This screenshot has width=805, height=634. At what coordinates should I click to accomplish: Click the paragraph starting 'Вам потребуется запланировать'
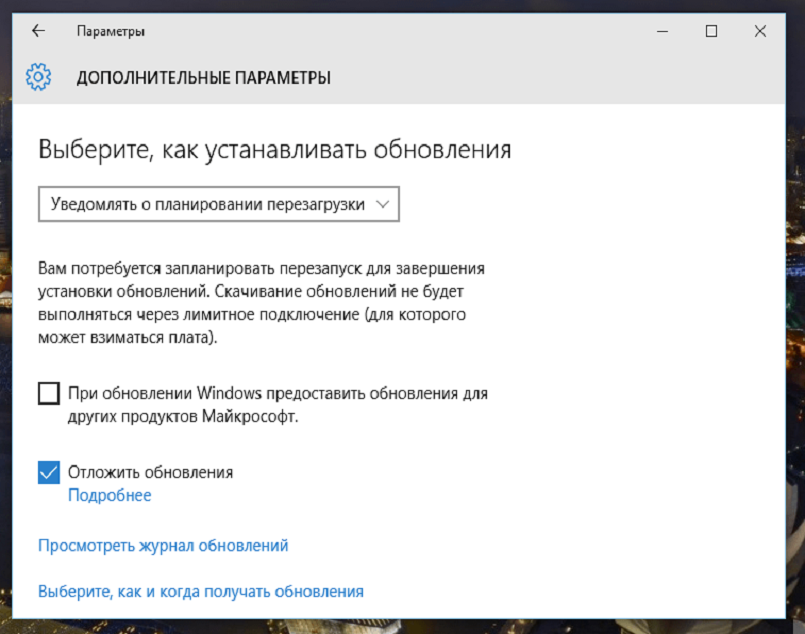pyautogui.click(x=261, y=303)
